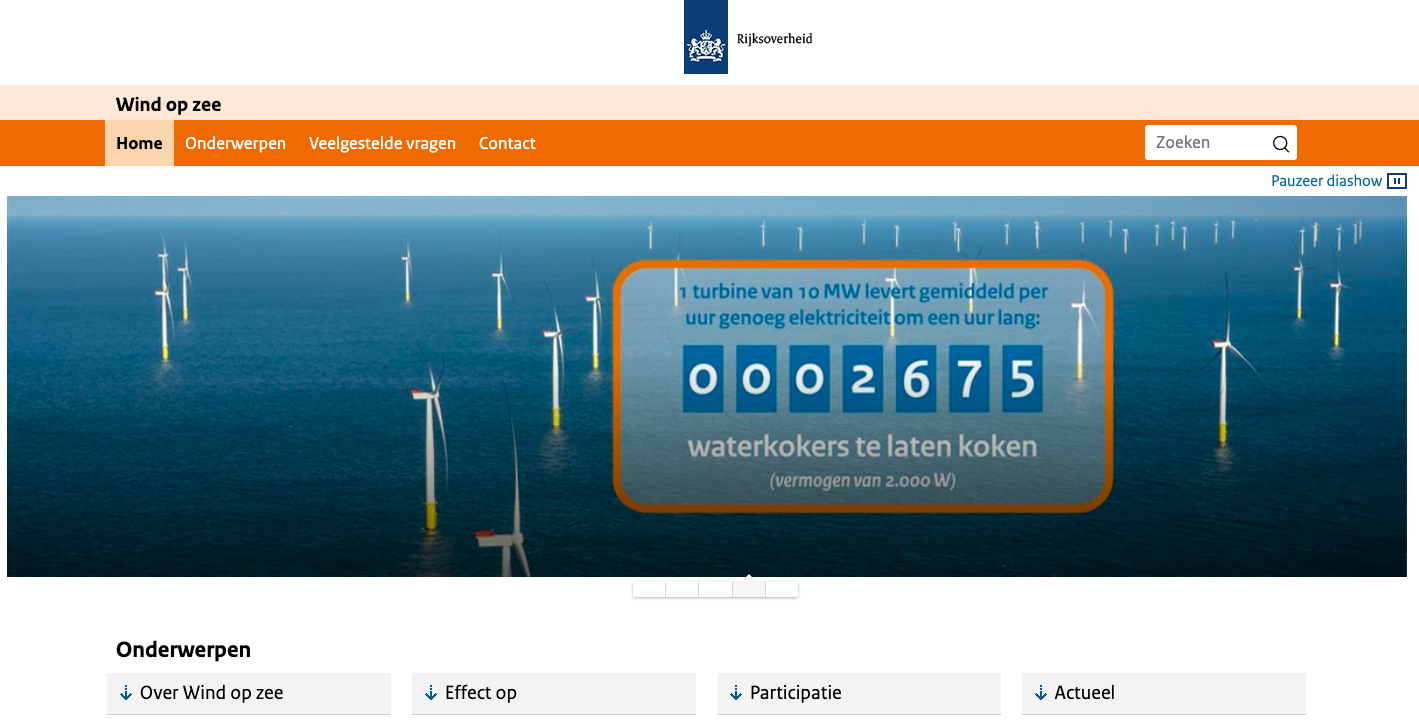Select the highlighted fourth slideshow indicator
This screenshot has height=727, width=1419.
click(749, 589)
